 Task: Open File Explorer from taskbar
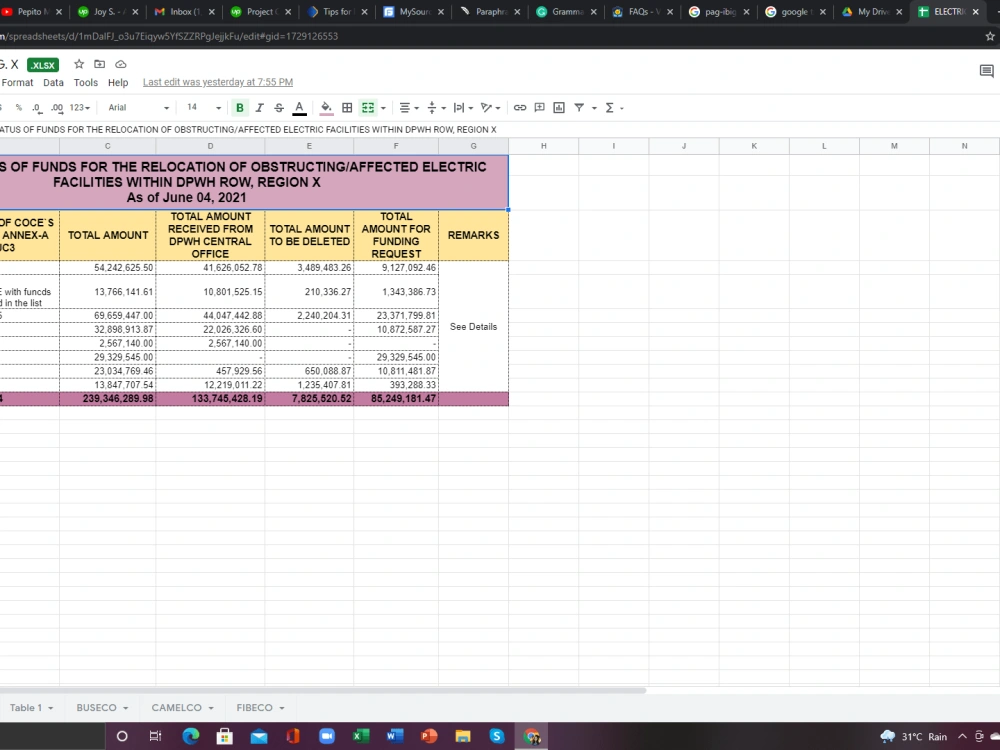463,736
